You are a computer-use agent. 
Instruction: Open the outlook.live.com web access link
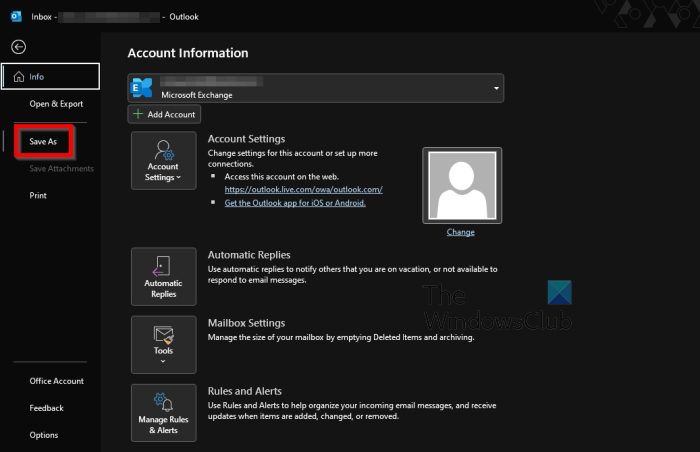tap(304, 189)
